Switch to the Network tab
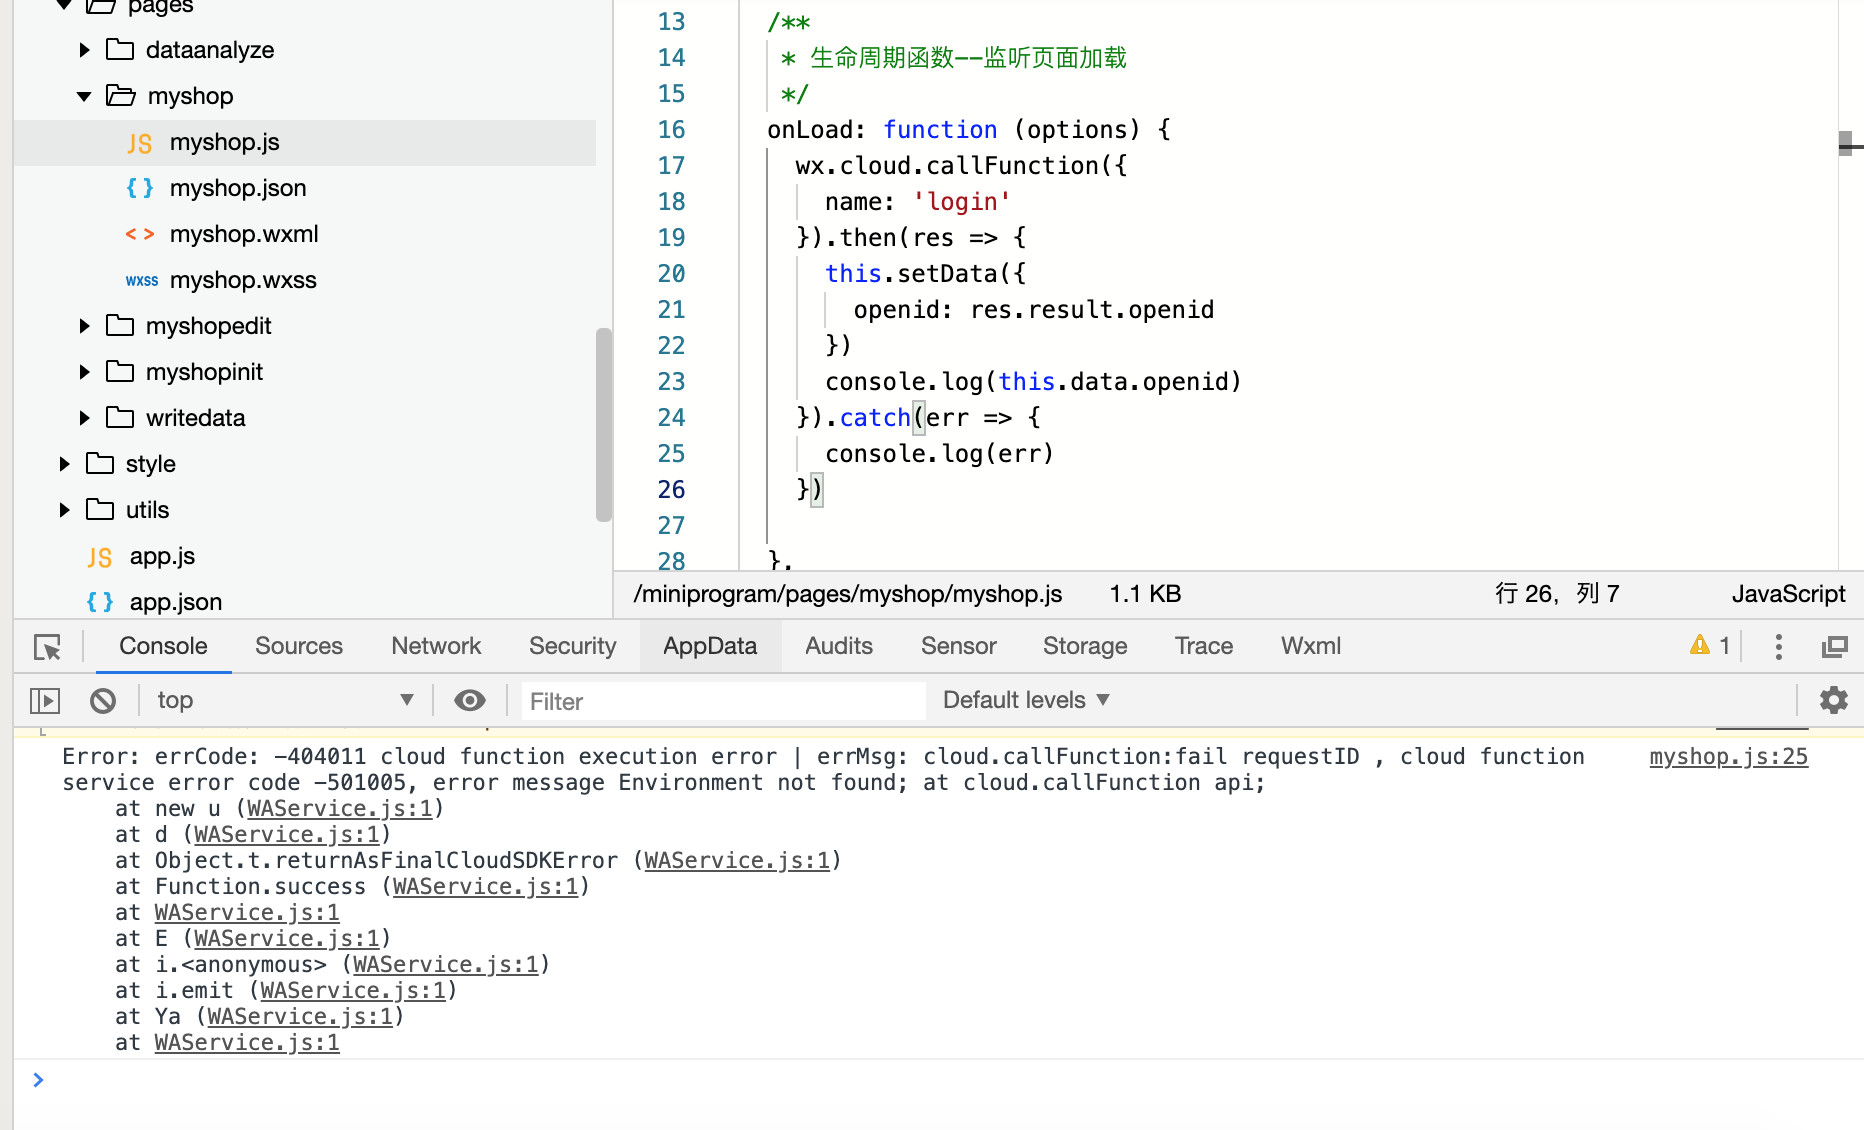 tap(436, 647)
